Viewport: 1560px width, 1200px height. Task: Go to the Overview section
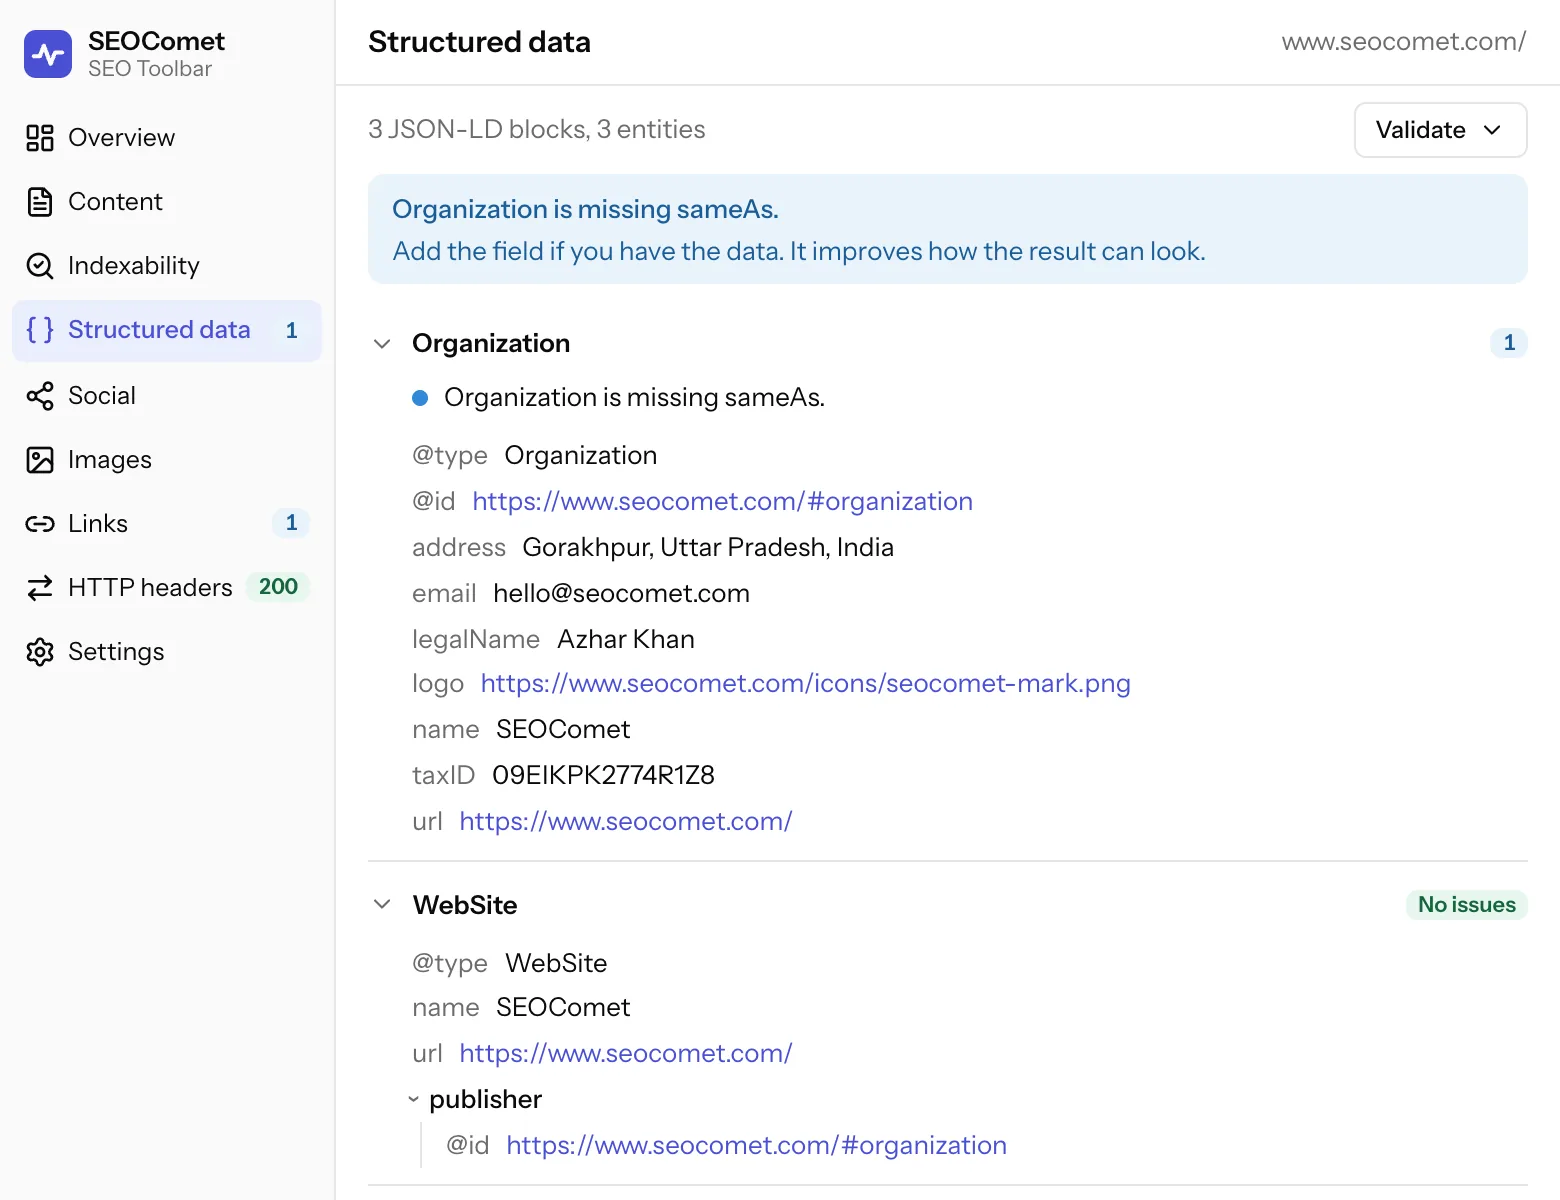(x=167, y=138)
